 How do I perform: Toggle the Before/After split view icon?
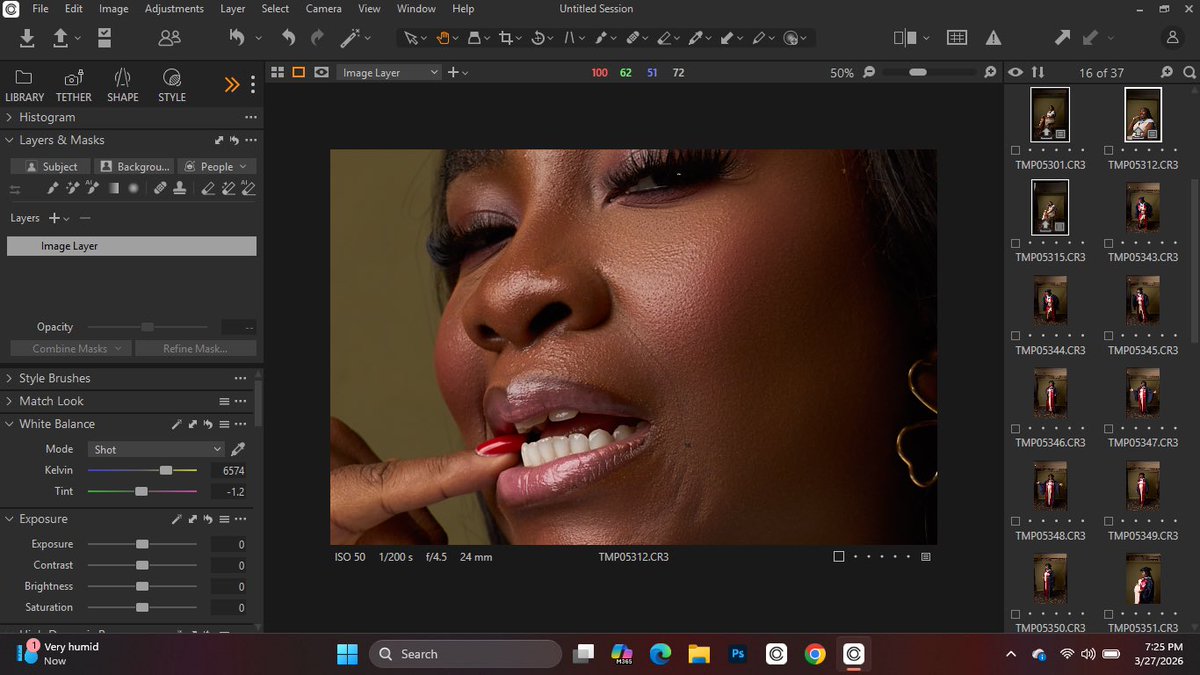[905, 38]
